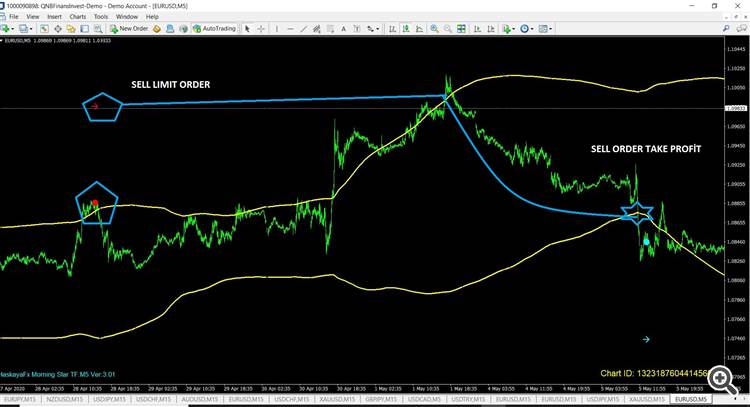Toggle chart auto scroll

[477, 29]
